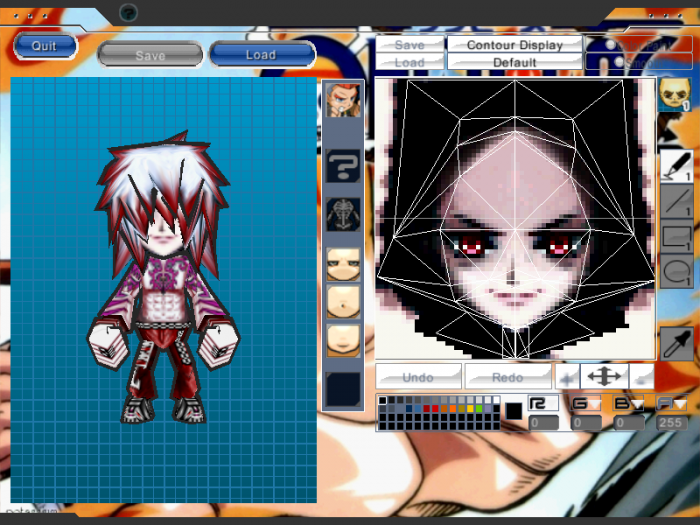This screenshot has width=700, height=525.
Task: Open the R channel dropdown
Action: pyautogui.click(x=543, y=403)
